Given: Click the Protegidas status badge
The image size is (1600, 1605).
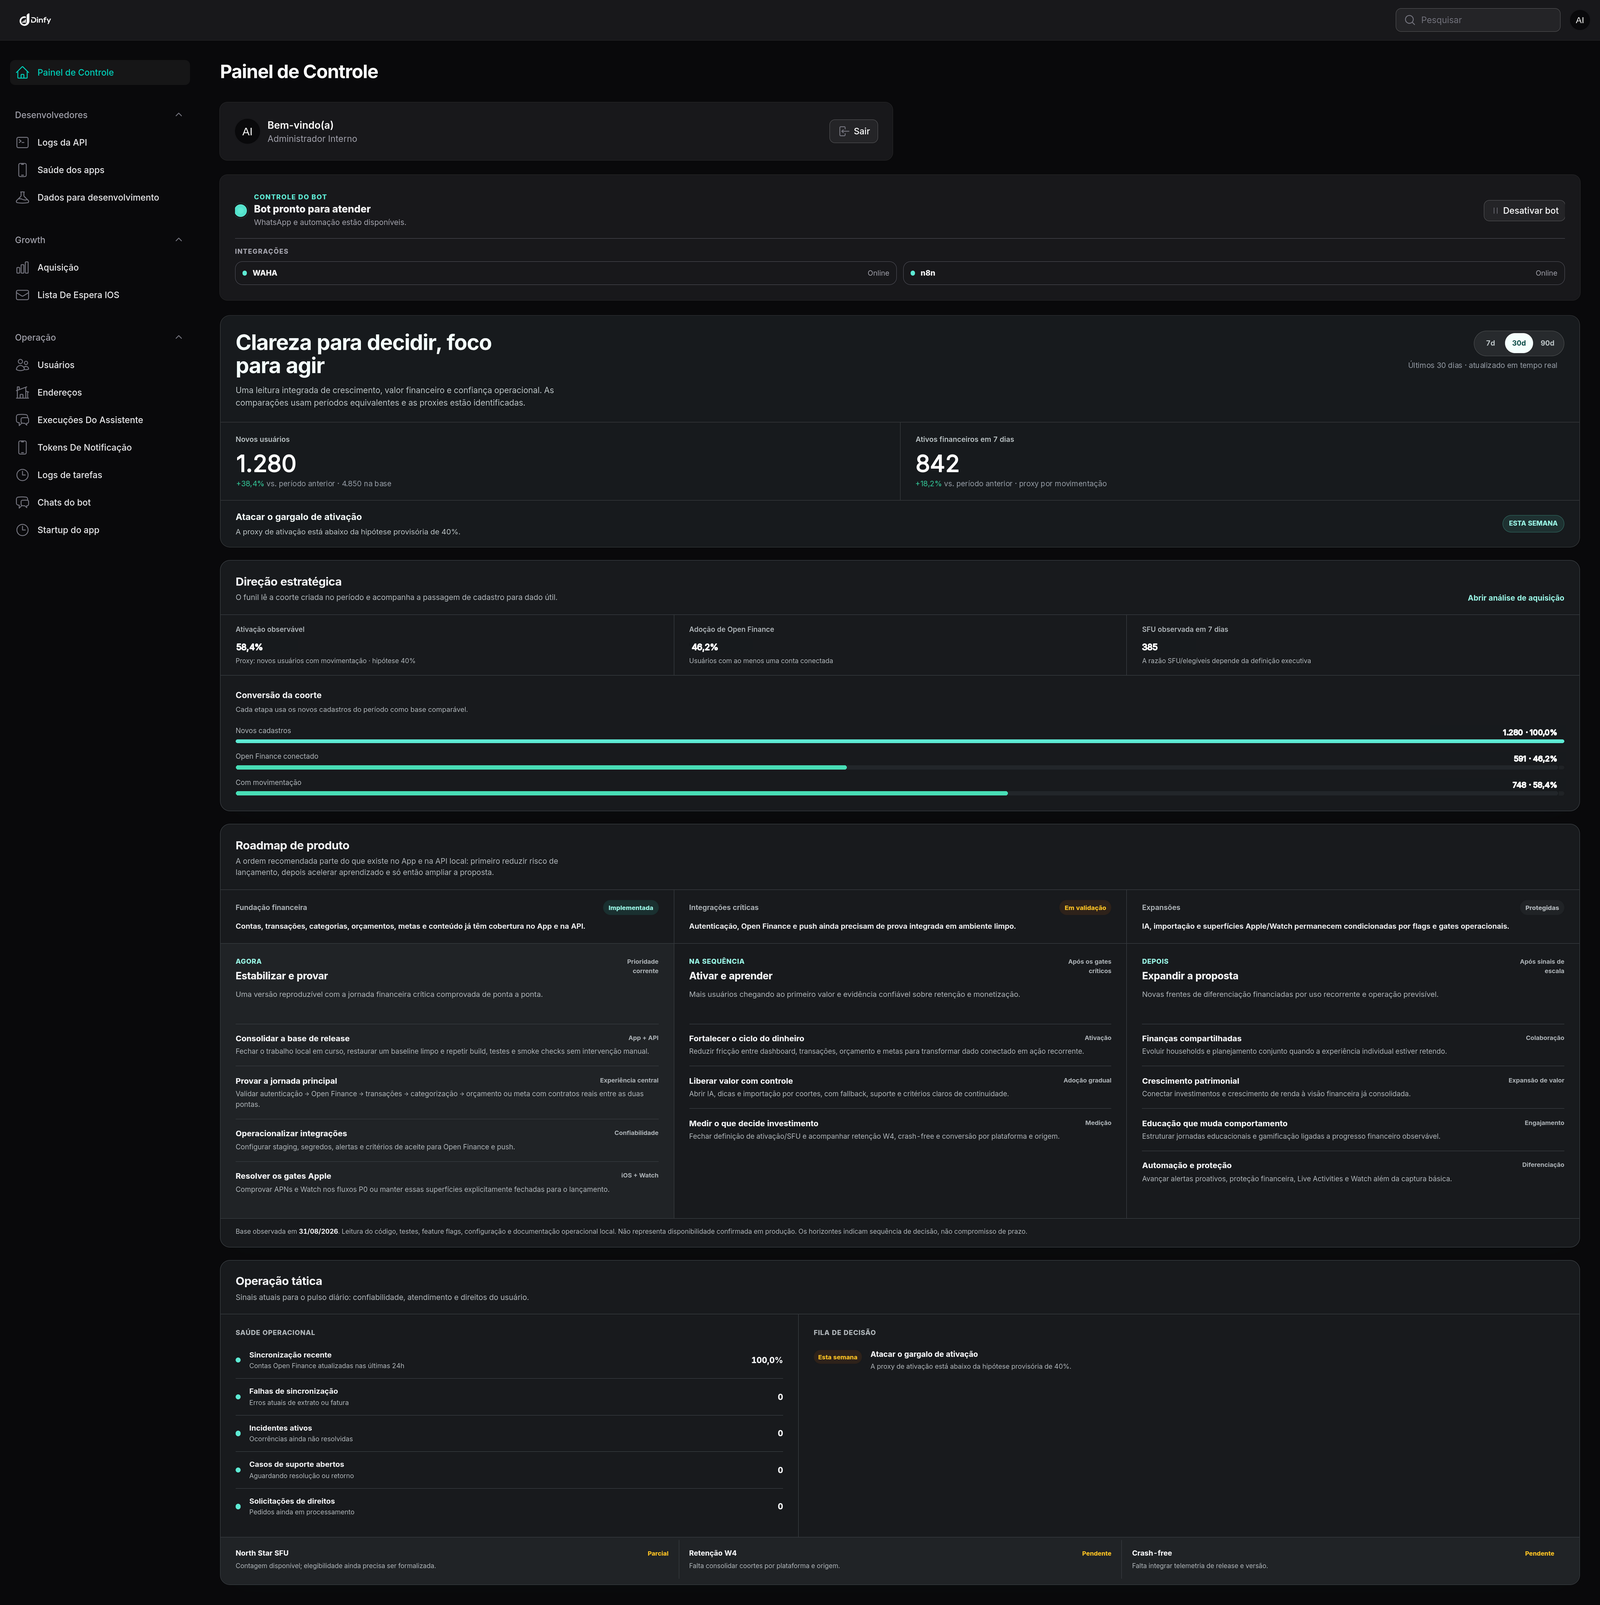Looking at the screenshot, I should 1542,908.
